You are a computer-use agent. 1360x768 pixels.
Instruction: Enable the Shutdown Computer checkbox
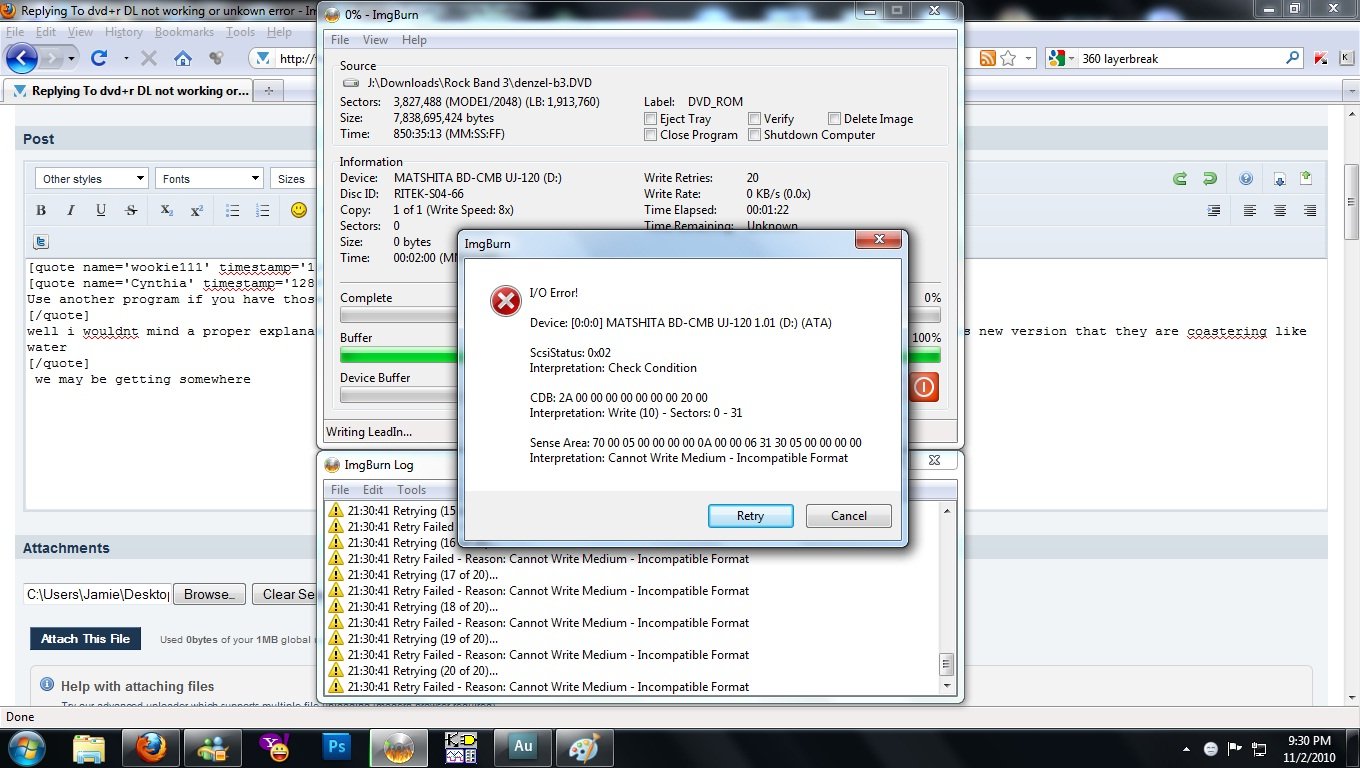click(x=755, y=134)
